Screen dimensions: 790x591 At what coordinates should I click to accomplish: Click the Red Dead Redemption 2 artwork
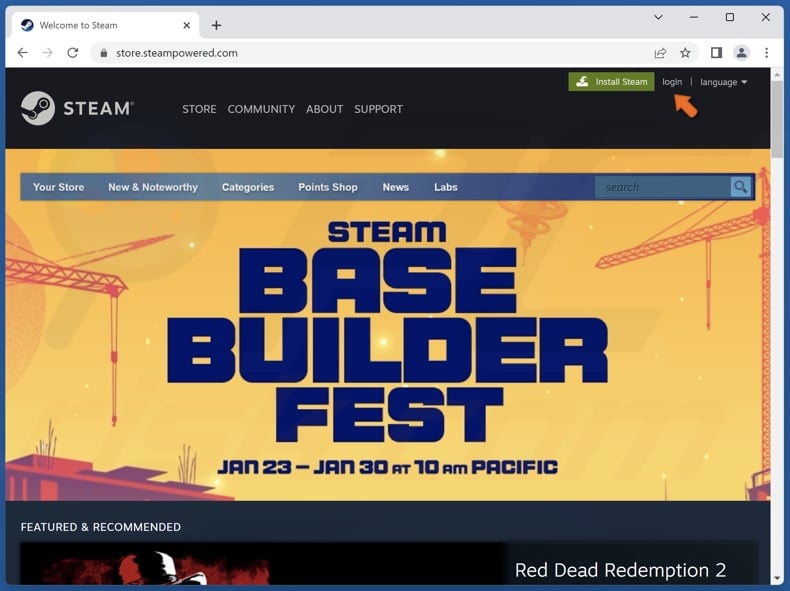pos(262,564)
